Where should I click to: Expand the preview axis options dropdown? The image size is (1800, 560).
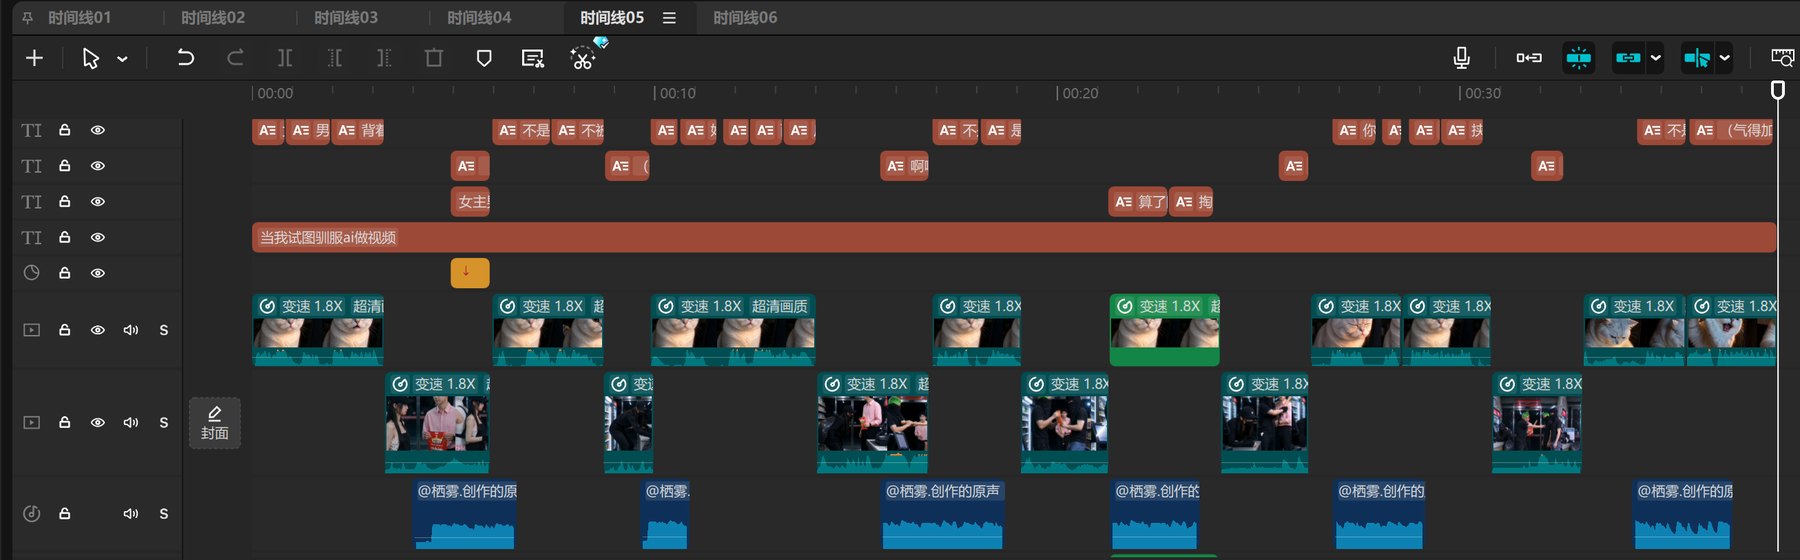click(x=1725, y=58)
